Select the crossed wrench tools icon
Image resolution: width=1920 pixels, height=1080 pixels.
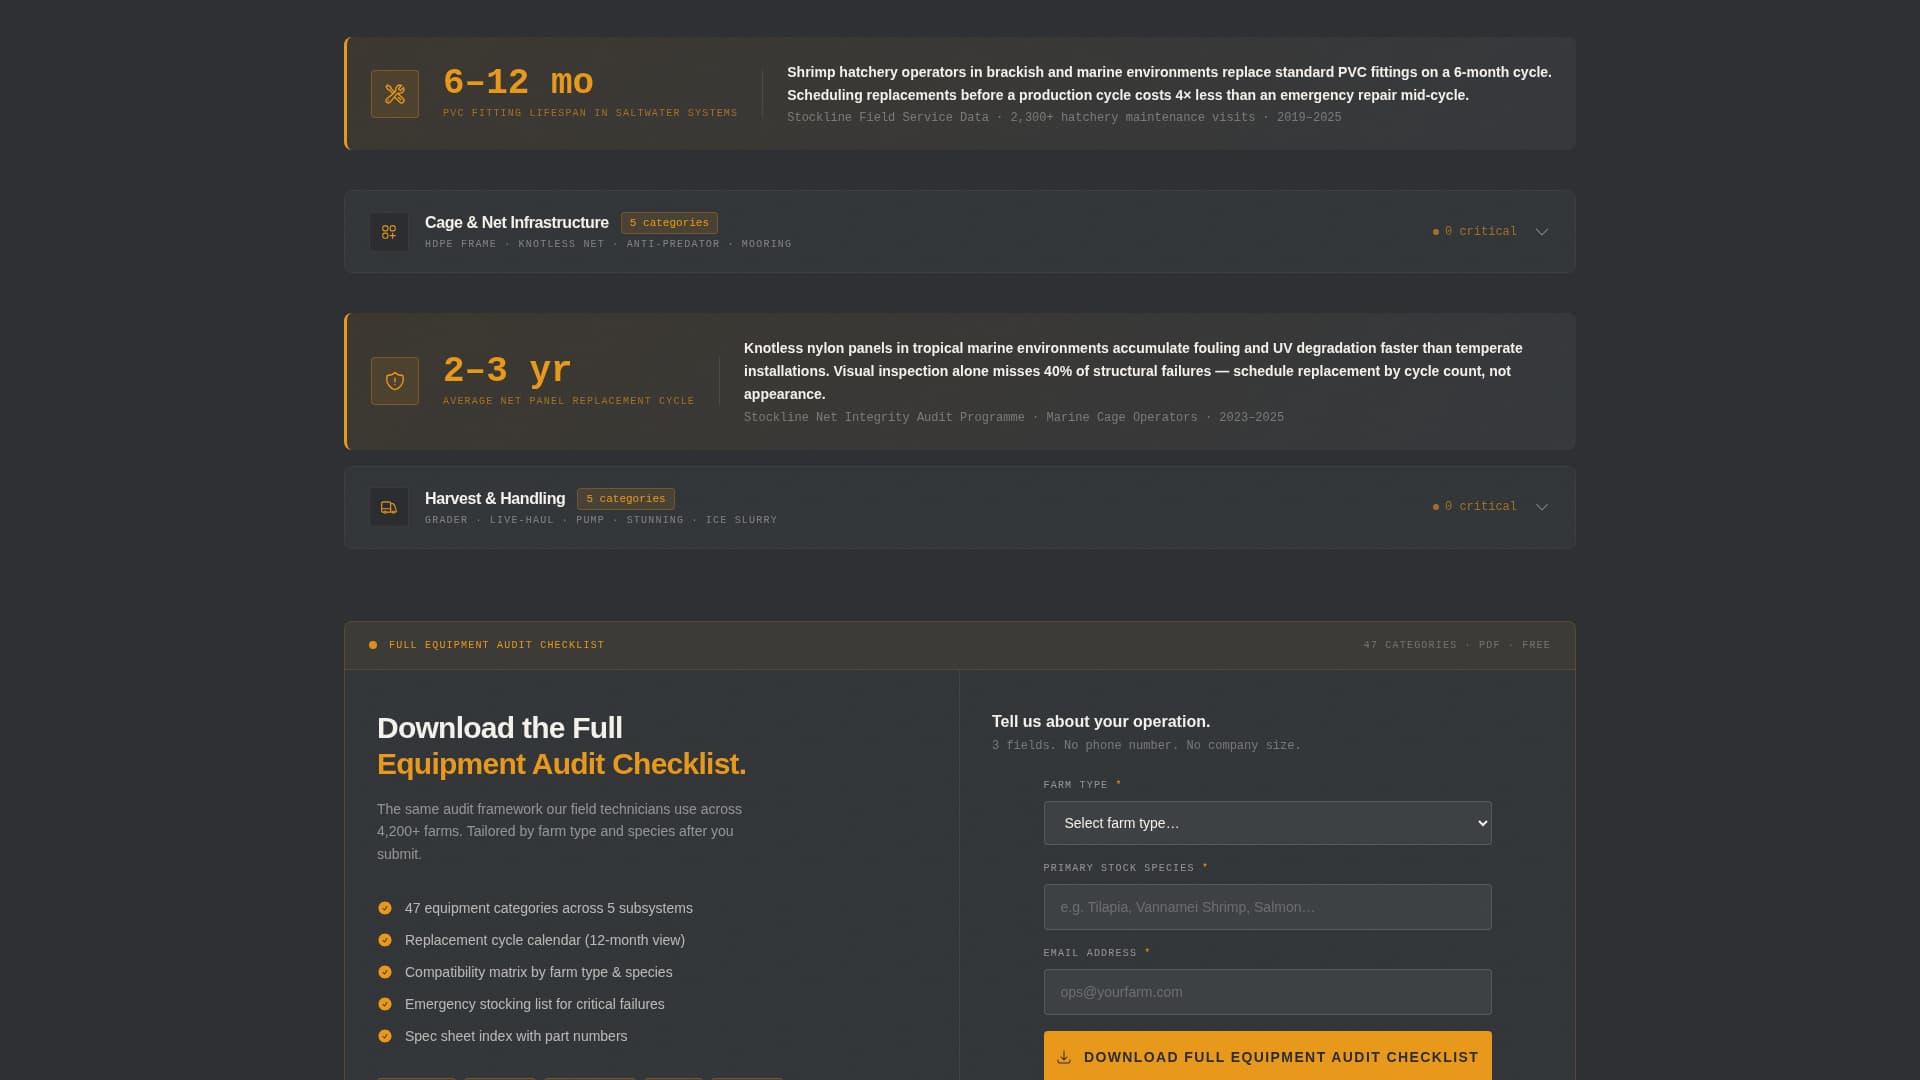(x=394, y=93)
